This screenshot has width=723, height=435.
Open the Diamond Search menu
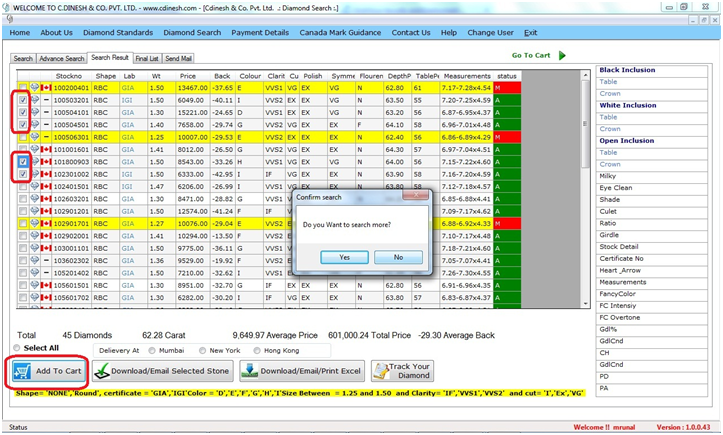click(192, 33)
